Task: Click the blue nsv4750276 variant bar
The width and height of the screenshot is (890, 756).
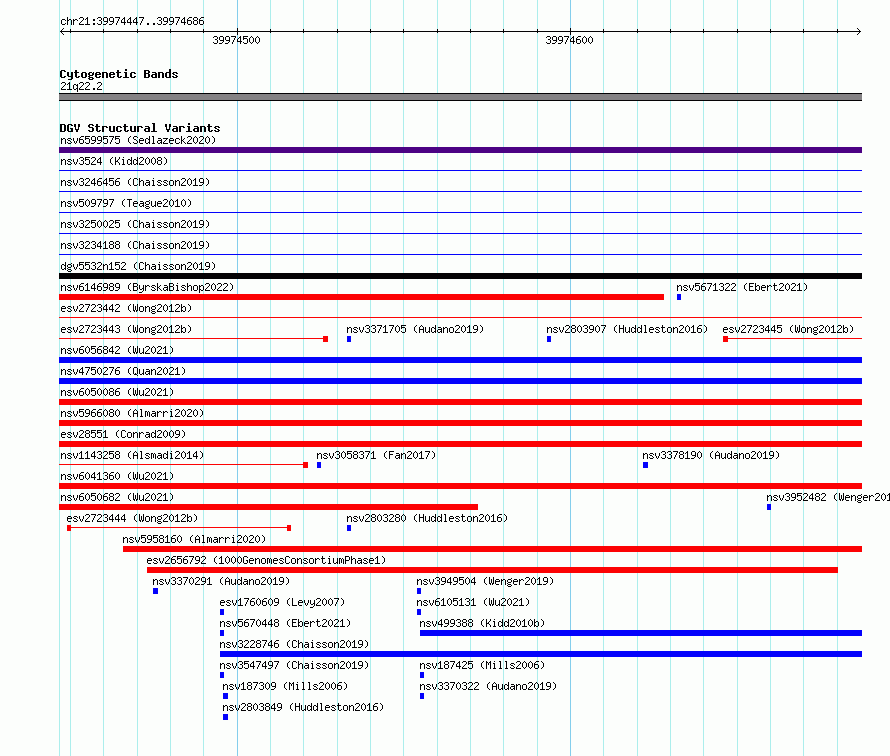Action: coord(460,381)
